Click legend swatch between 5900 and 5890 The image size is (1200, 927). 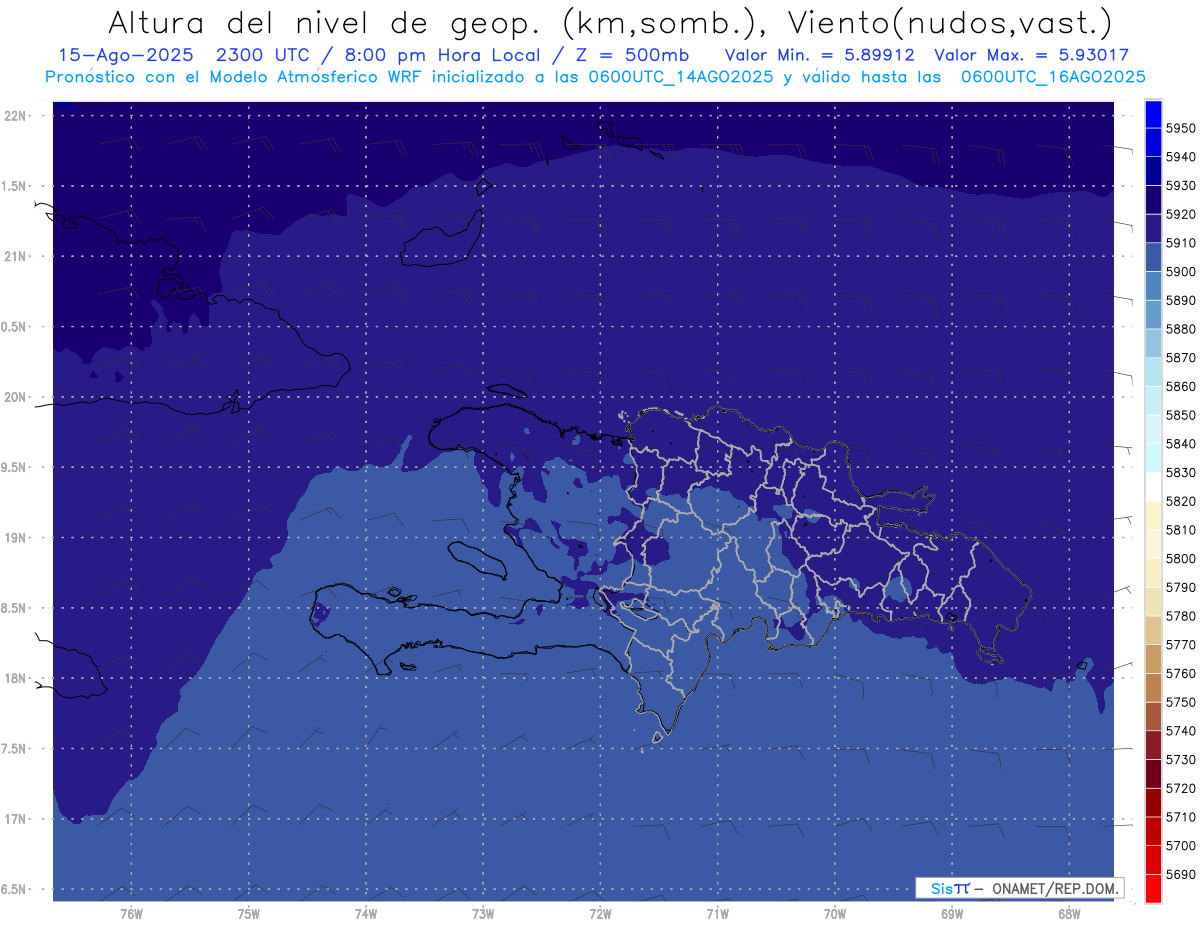pyautogui.click(x=1152, y=286)
